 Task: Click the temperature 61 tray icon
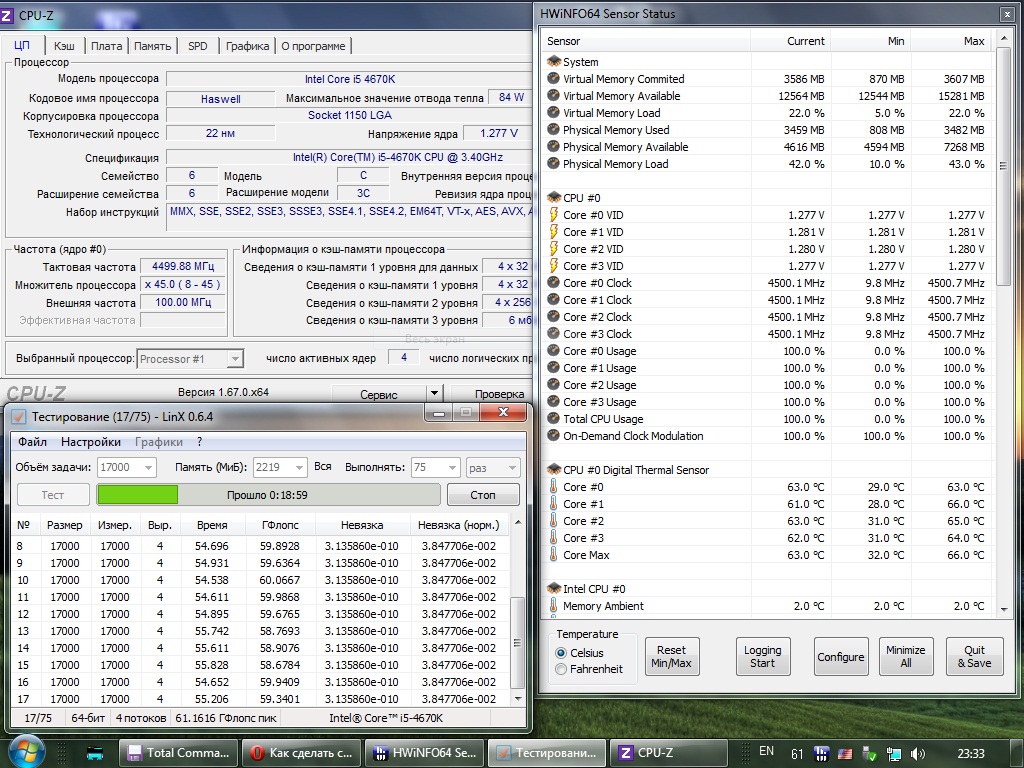pyautogui.click(x=797, y=754)
